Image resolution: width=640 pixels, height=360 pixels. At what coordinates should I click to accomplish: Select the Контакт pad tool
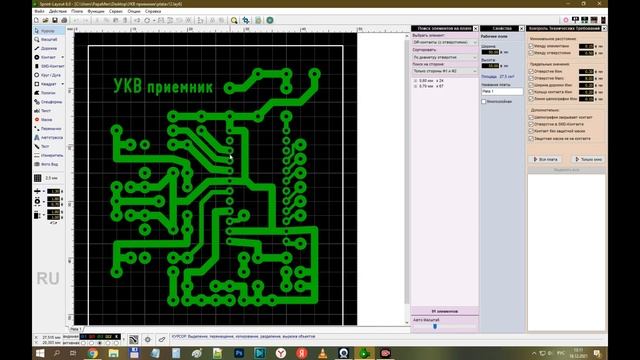coord(46,57)
